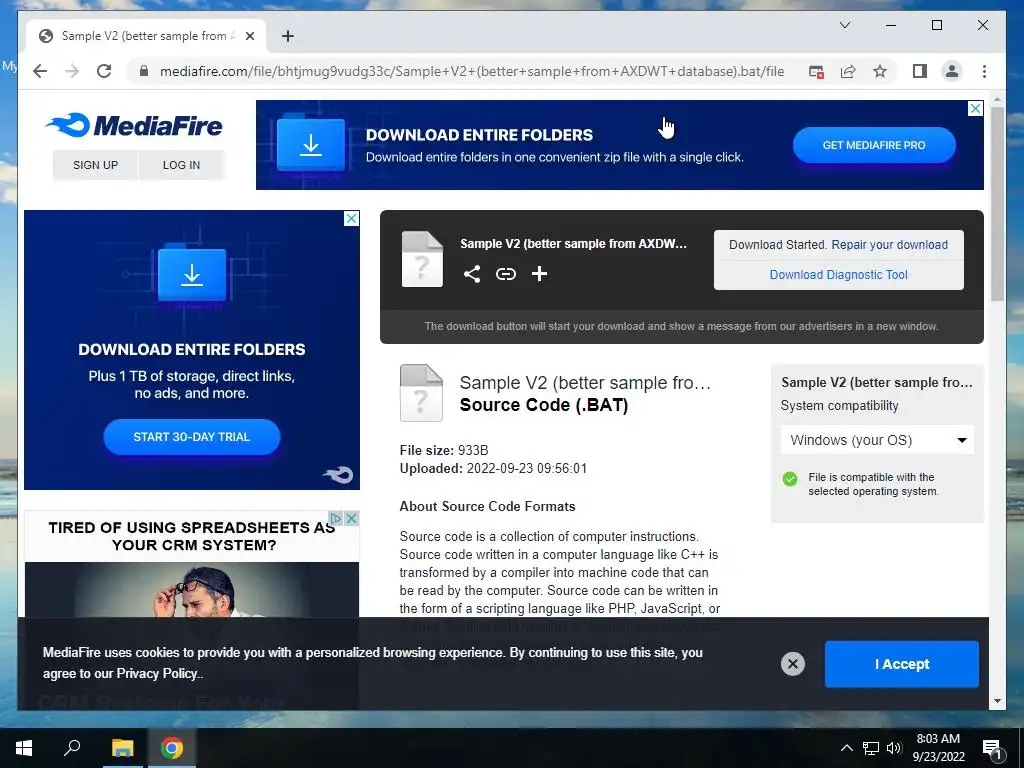Click folder icon in left sidebar ad

(x=192, y=274)
